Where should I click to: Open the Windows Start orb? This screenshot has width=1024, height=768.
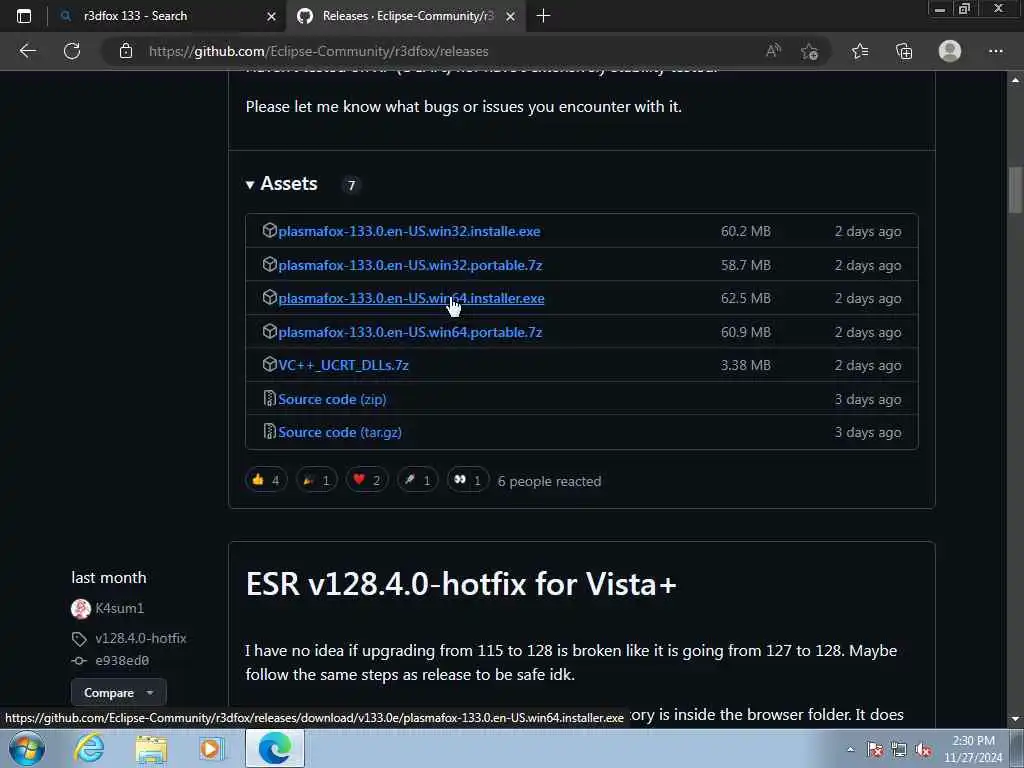(27, 748)
